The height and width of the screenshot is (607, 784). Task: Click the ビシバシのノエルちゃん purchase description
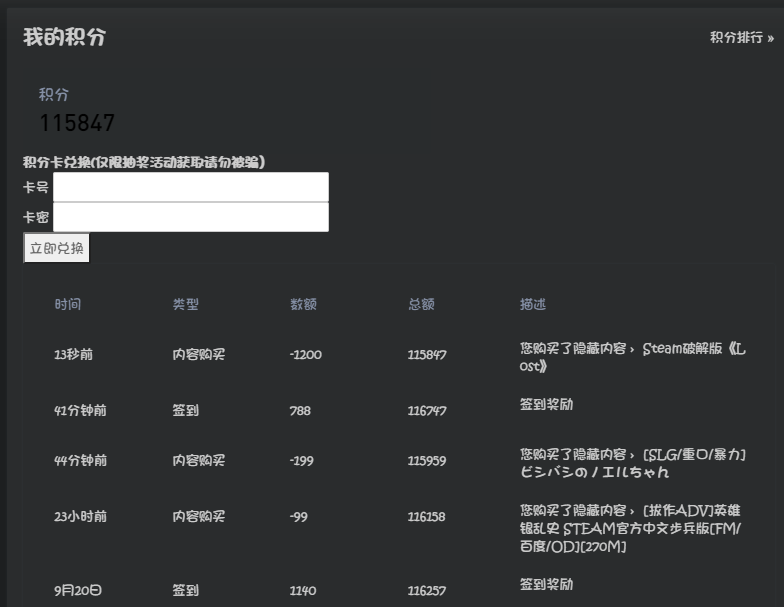[632, 463]
